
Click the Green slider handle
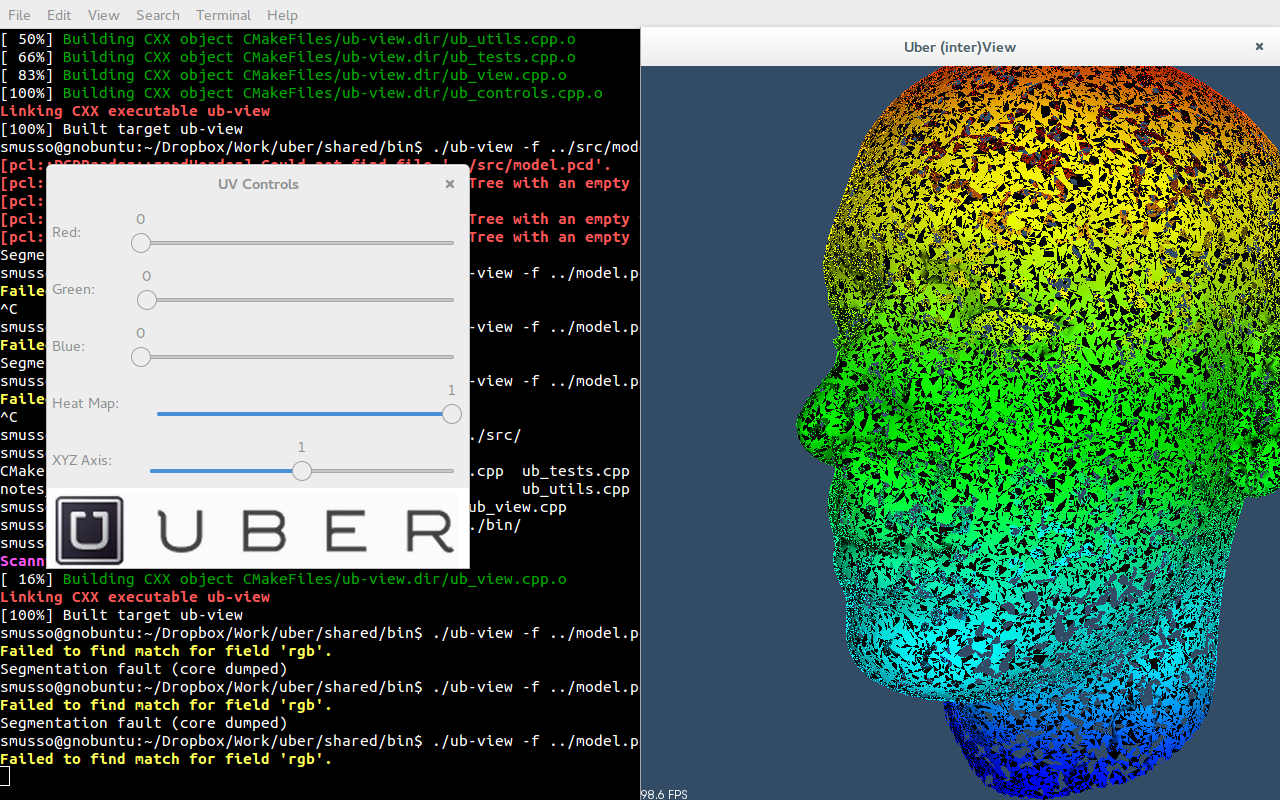pos(147,300)
